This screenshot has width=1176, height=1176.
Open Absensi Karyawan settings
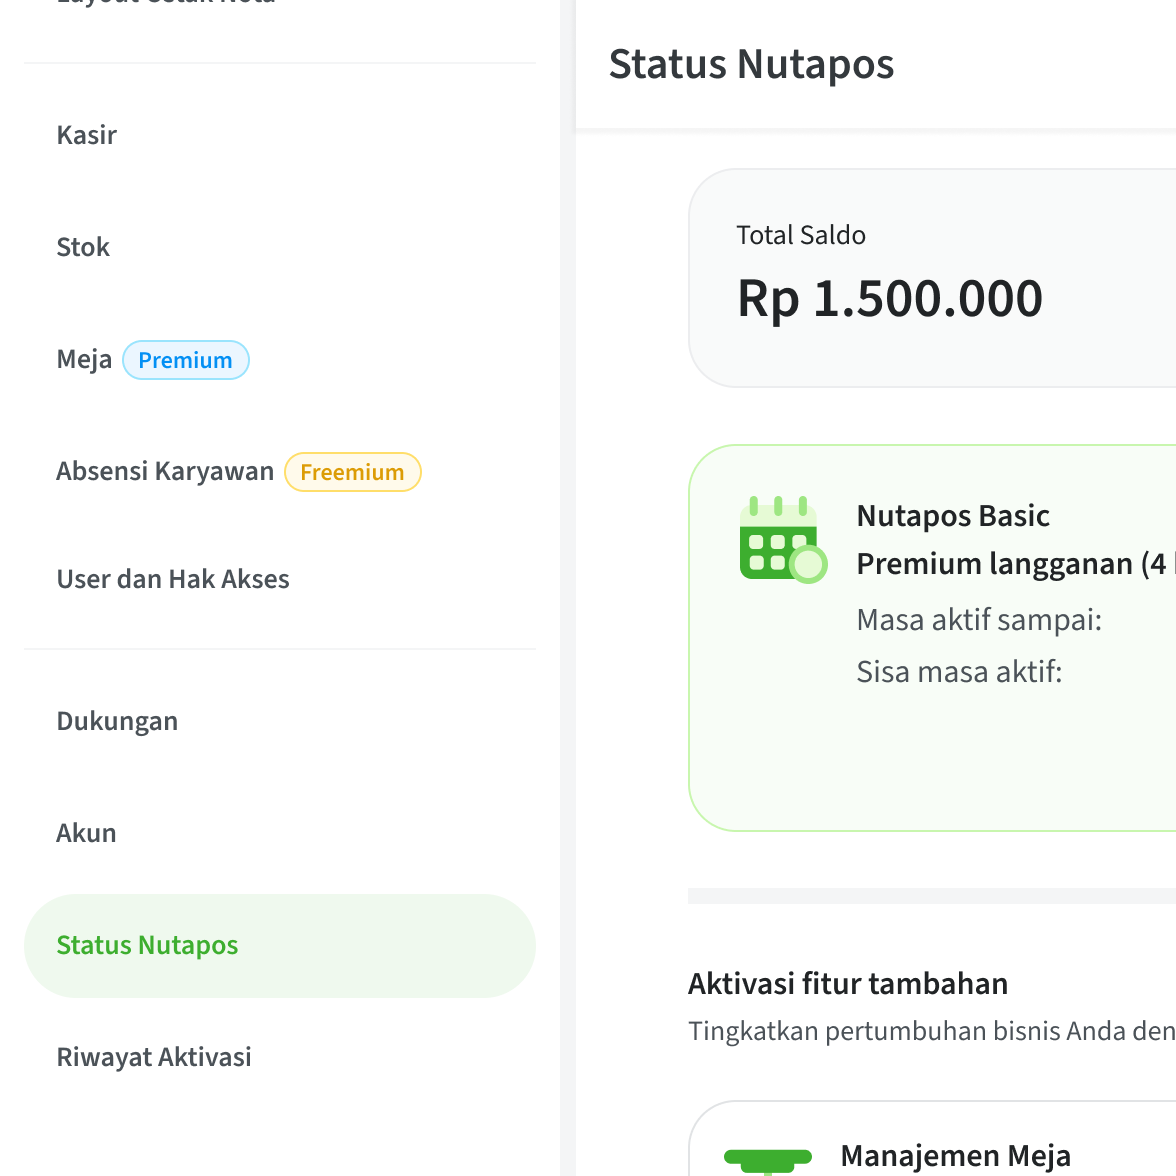click(x=165, y=470)
